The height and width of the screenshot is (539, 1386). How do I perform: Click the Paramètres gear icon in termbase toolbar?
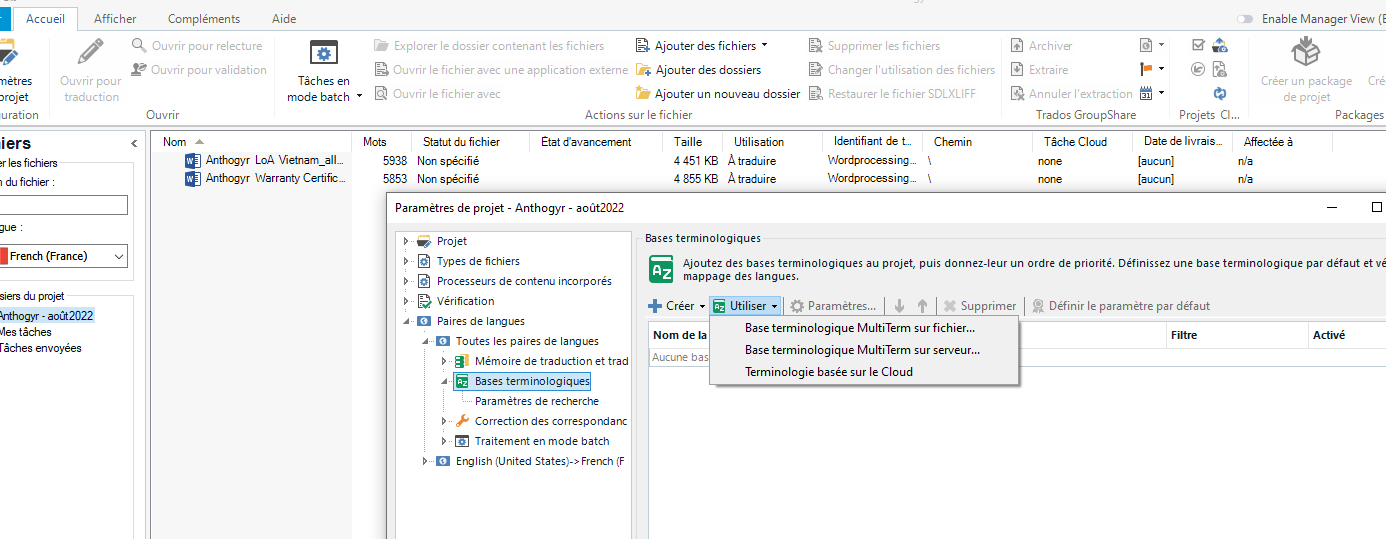(x=797, y=306)
